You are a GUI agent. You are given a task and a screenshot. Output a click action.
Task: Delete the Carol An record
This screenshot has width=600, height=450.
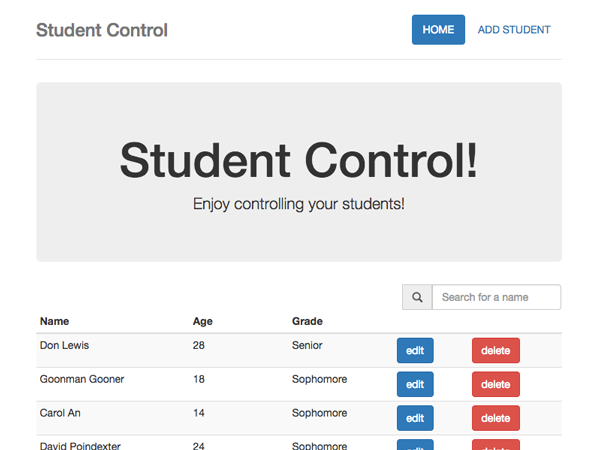tap(496, 418)
